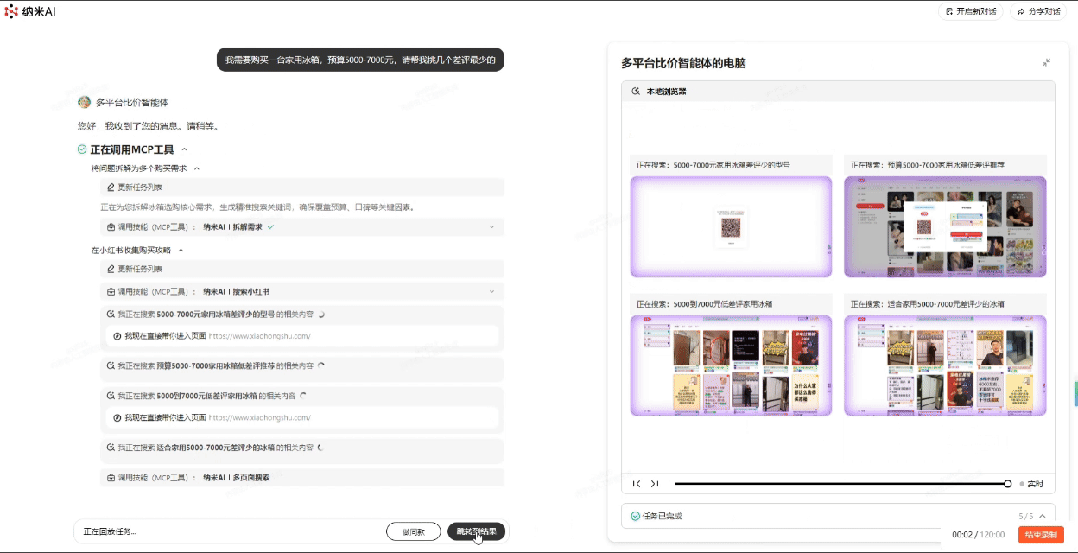Image resolution: width=1078 pixels, height=553 pixels.
Task: Expand the 拆解需求 skill row's dropdown arrow
Action: click(492, 227)
